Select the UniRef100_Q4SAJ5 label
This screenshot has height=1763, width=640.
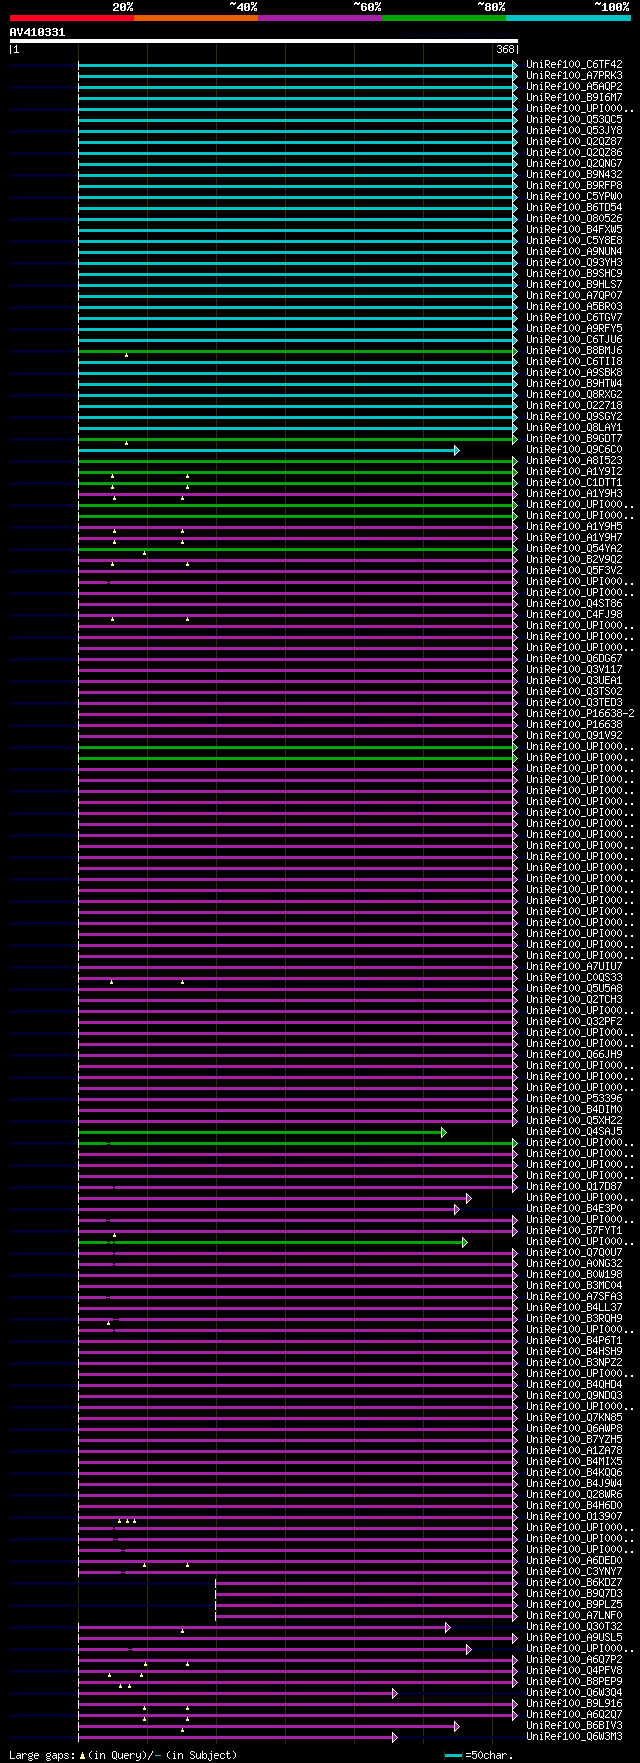[x=574, y=1132]
